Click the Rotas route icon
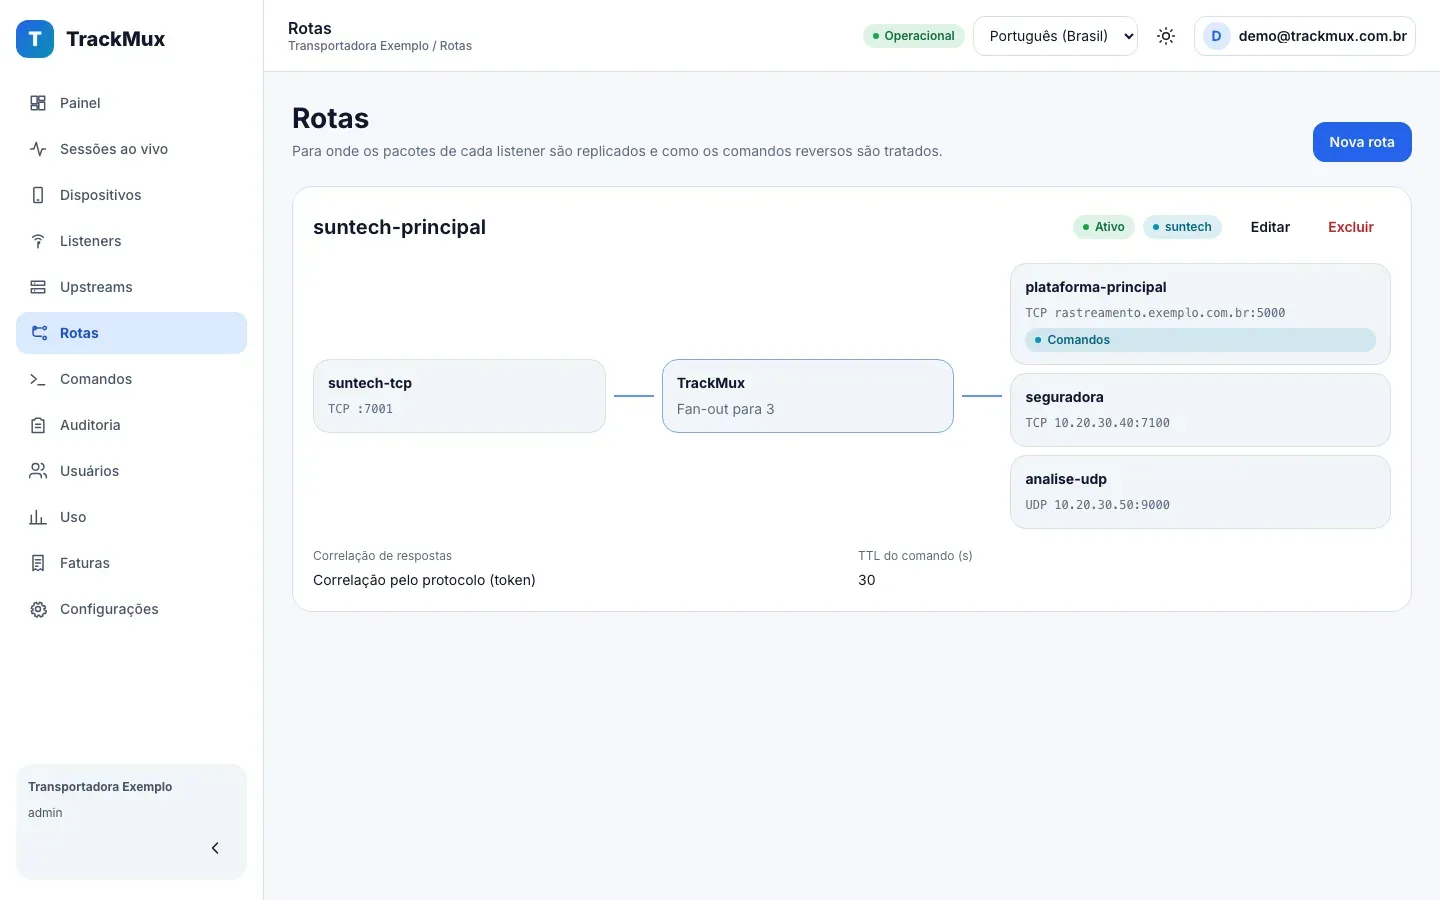Viewport: 1440px width, 900px height. [39, 333]
